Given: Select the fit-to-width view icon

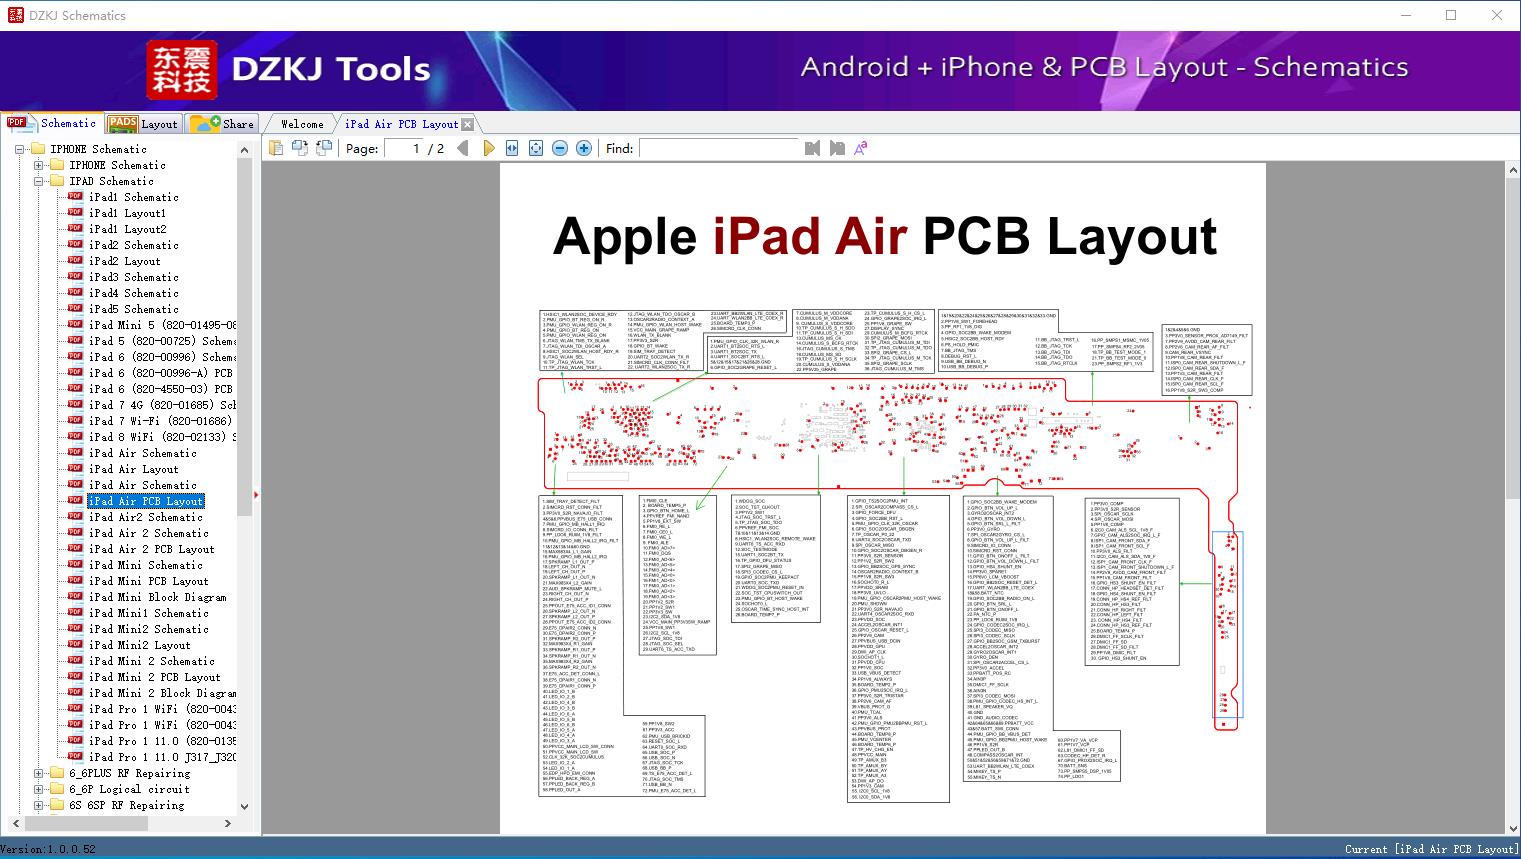Looking at the screenshot, I should tap(511, 148).
